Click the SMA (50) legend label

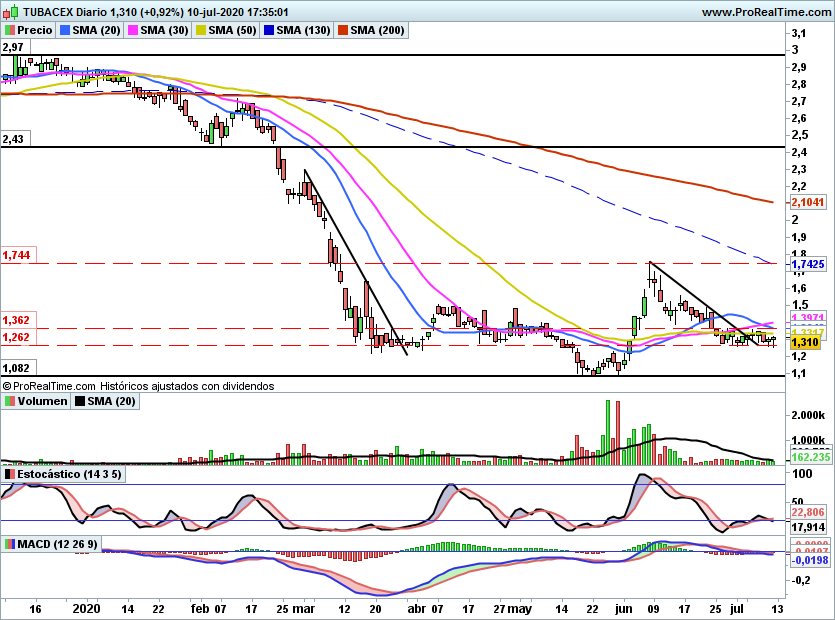(232, 30)
